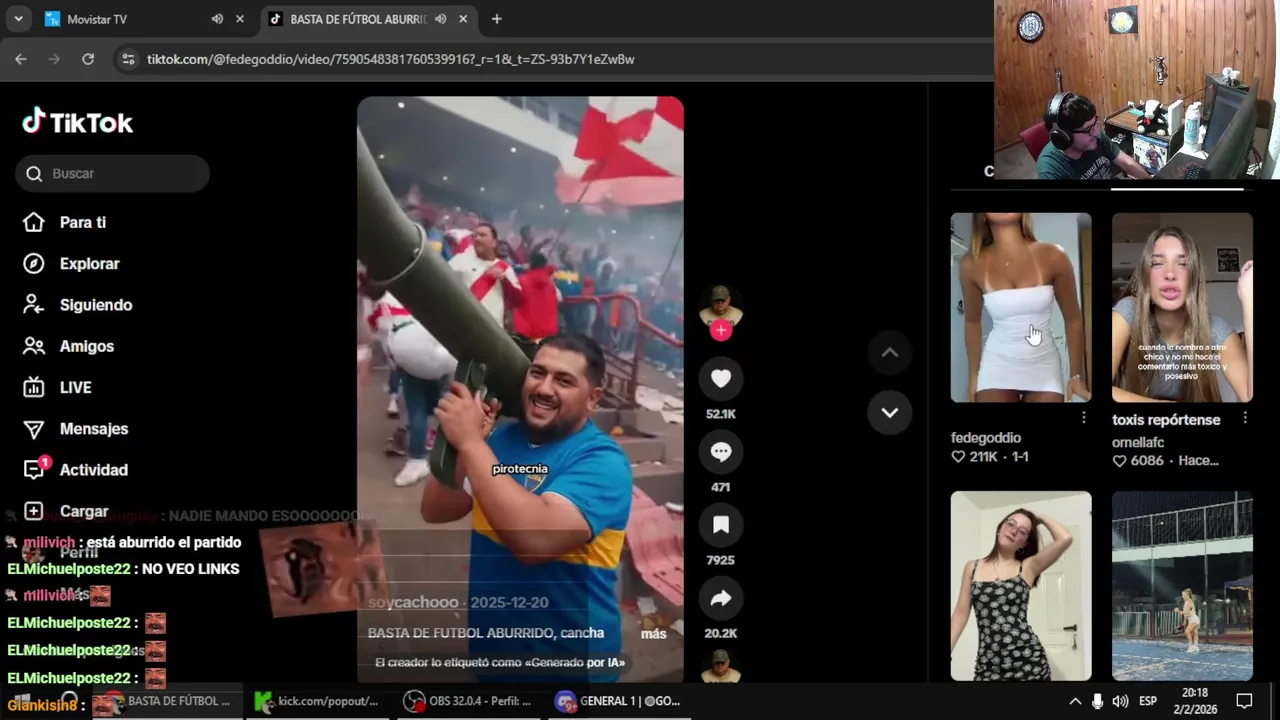Open soycachooo profile link
The width and height of the screenshot is (1280, 720).
click(x=413, y=602)
